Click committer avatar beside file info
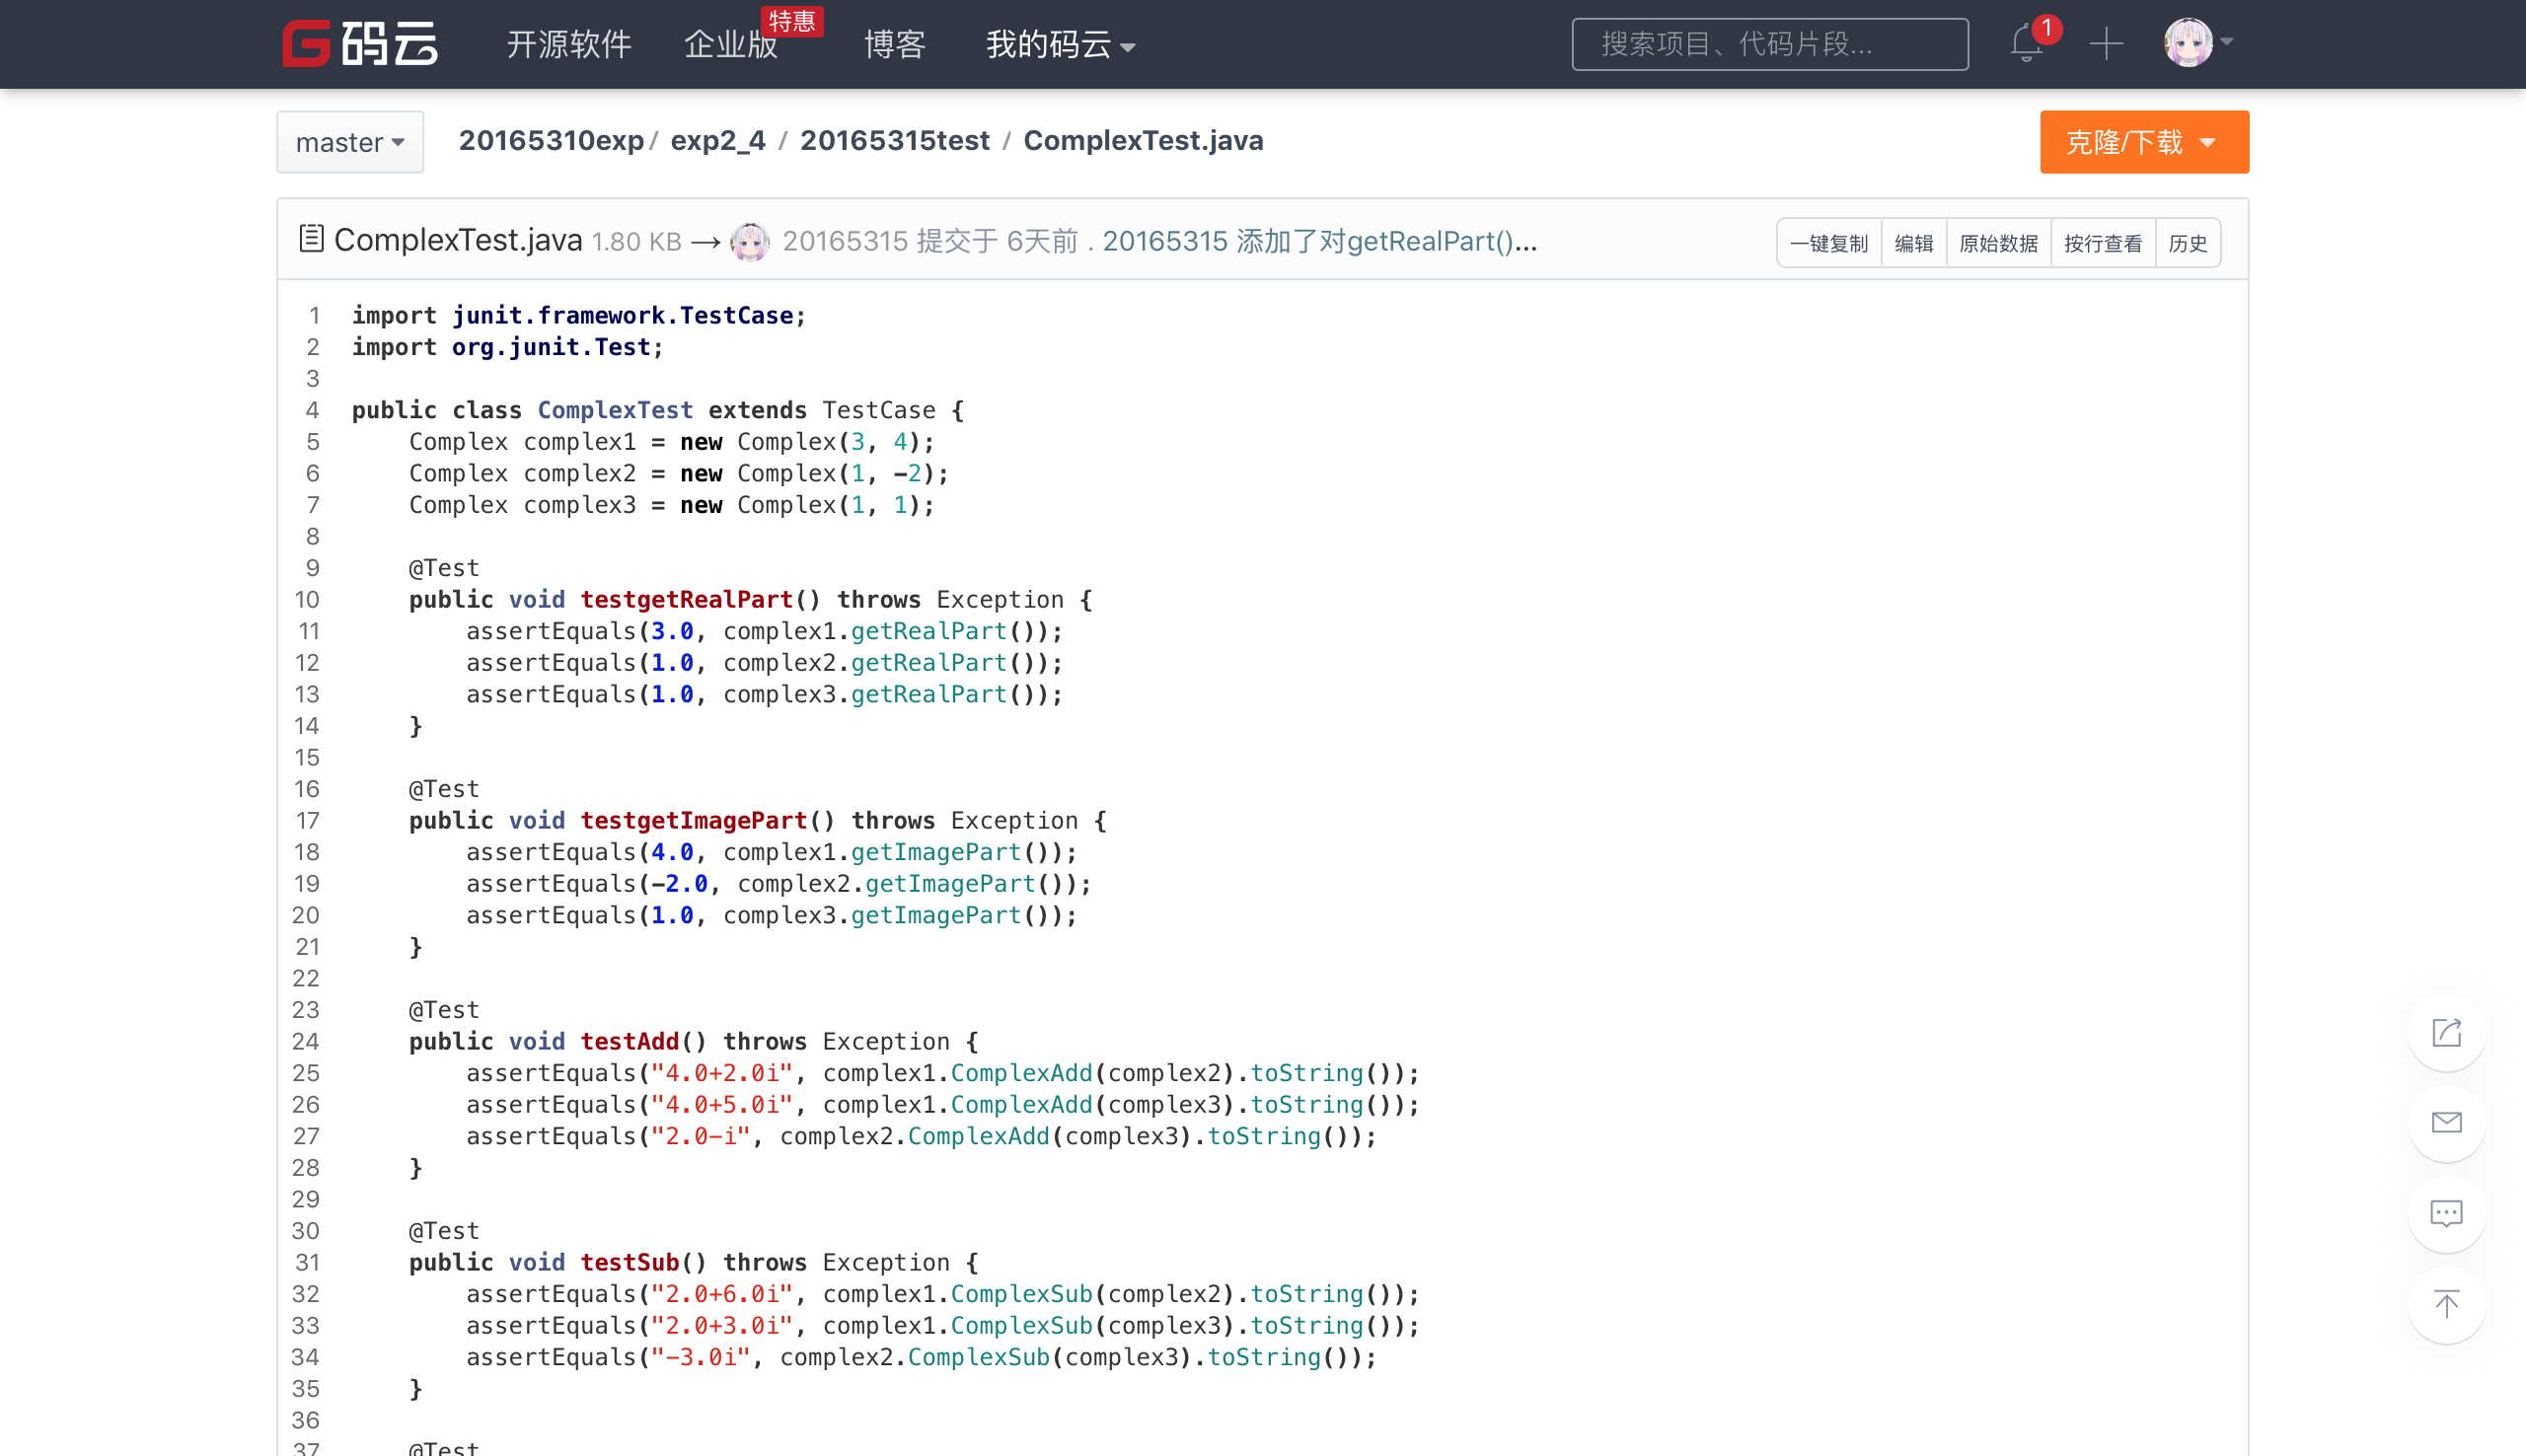Screen dimensions: 2526x1456 click(750, 242)
